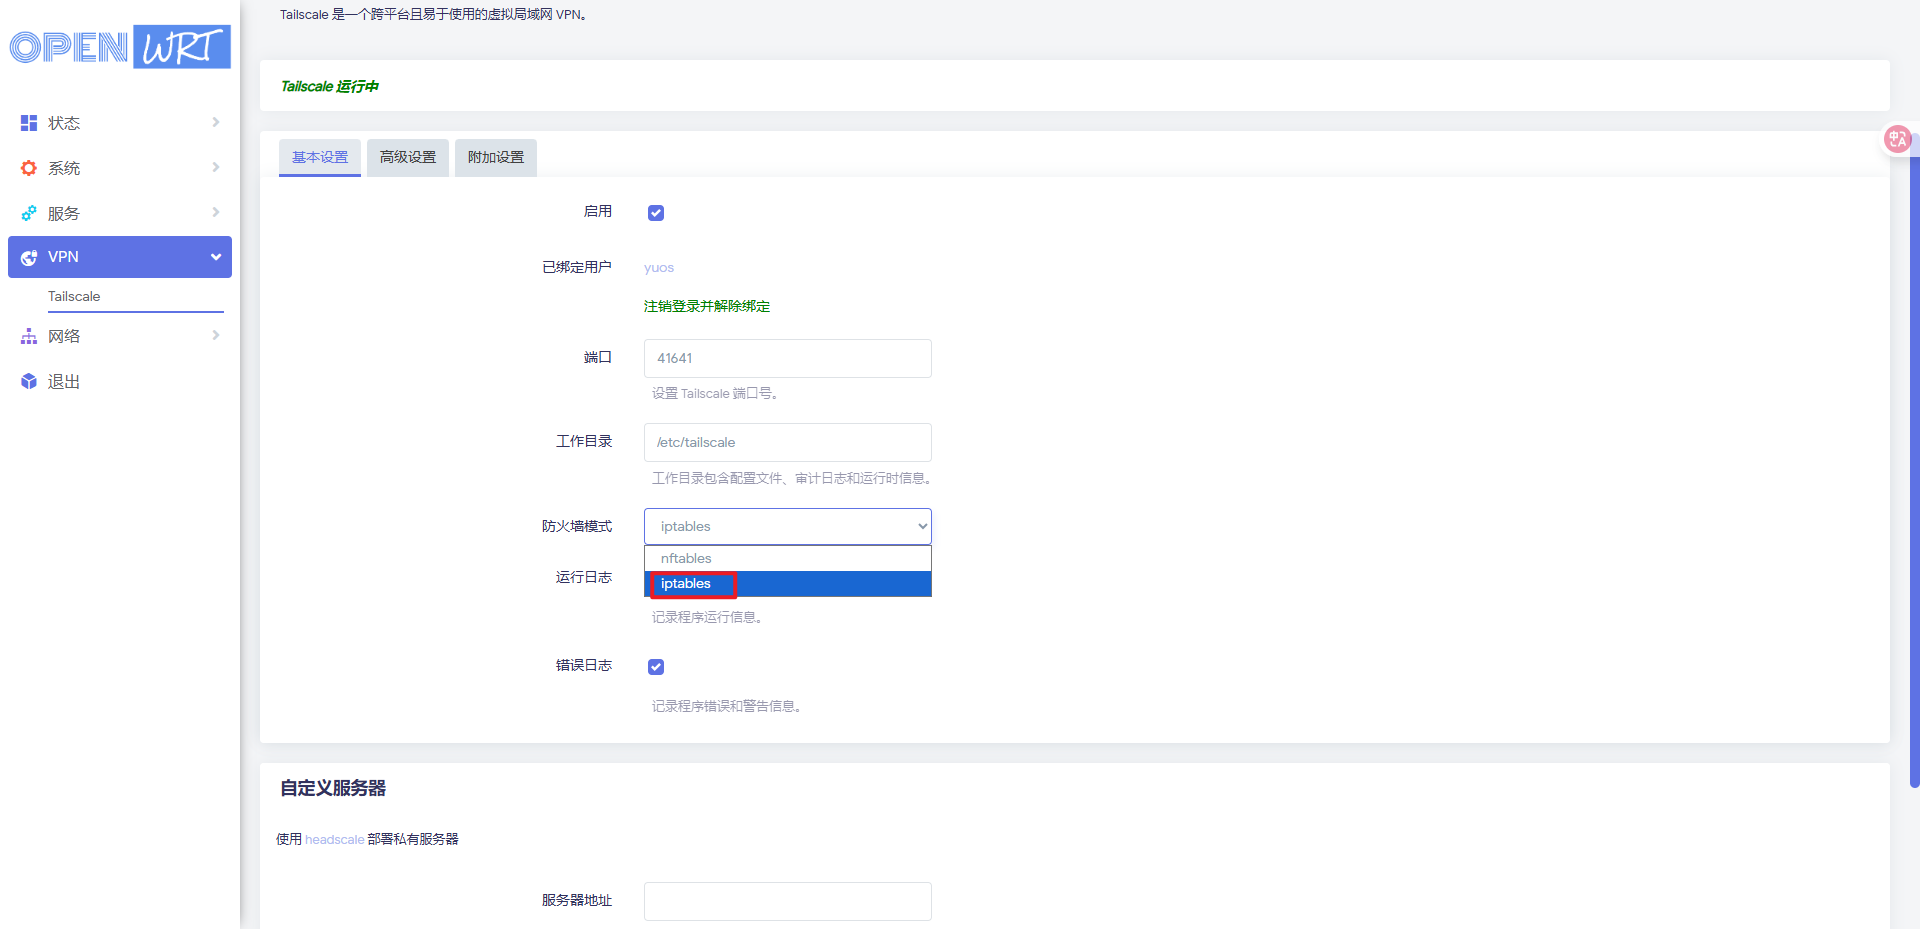Click the System gear icon

[x=29, y=168]
